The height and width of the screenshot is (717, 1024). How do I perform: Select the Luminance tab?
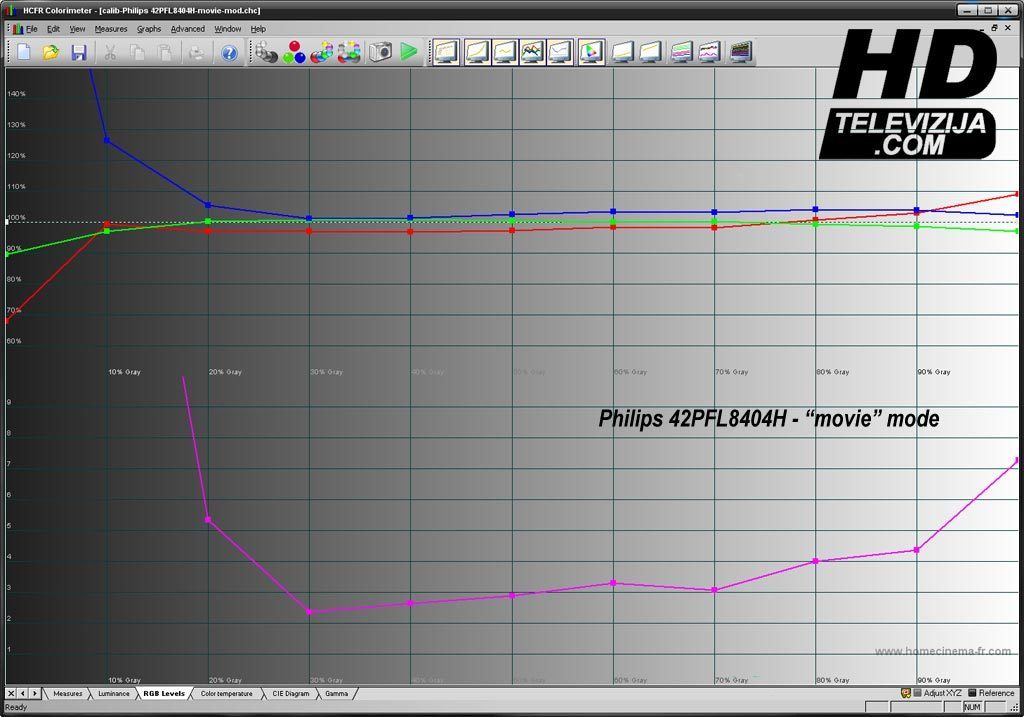113,693
